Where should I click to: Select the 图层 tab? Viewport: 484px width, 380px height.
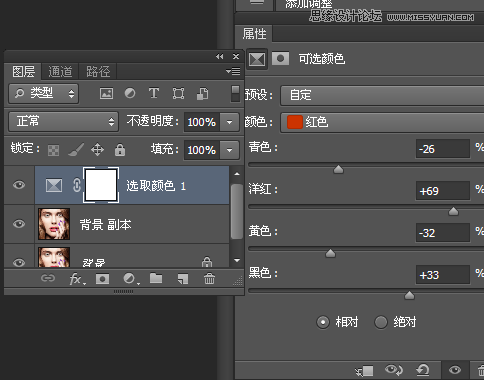point(23,71)
